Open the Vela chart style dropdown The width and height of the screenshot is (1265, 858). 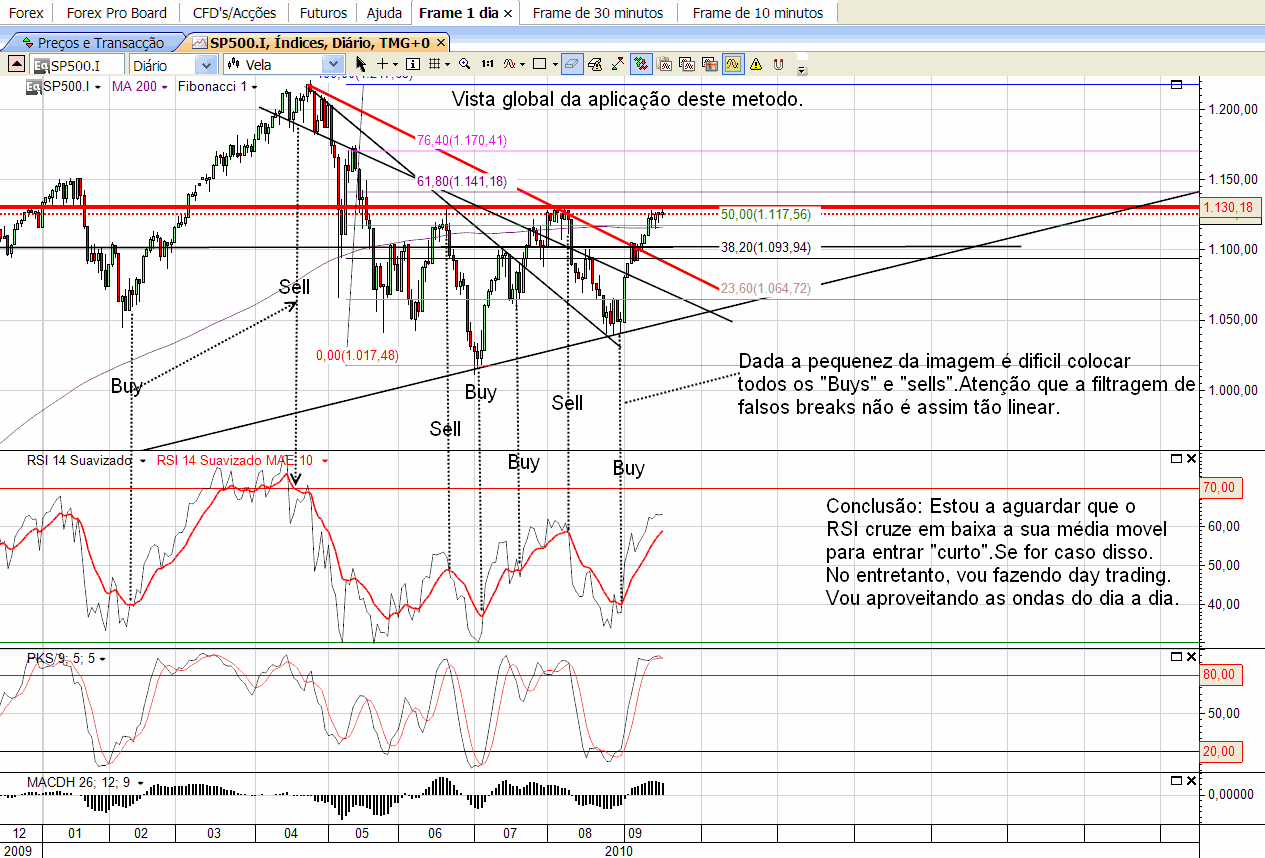333,65
